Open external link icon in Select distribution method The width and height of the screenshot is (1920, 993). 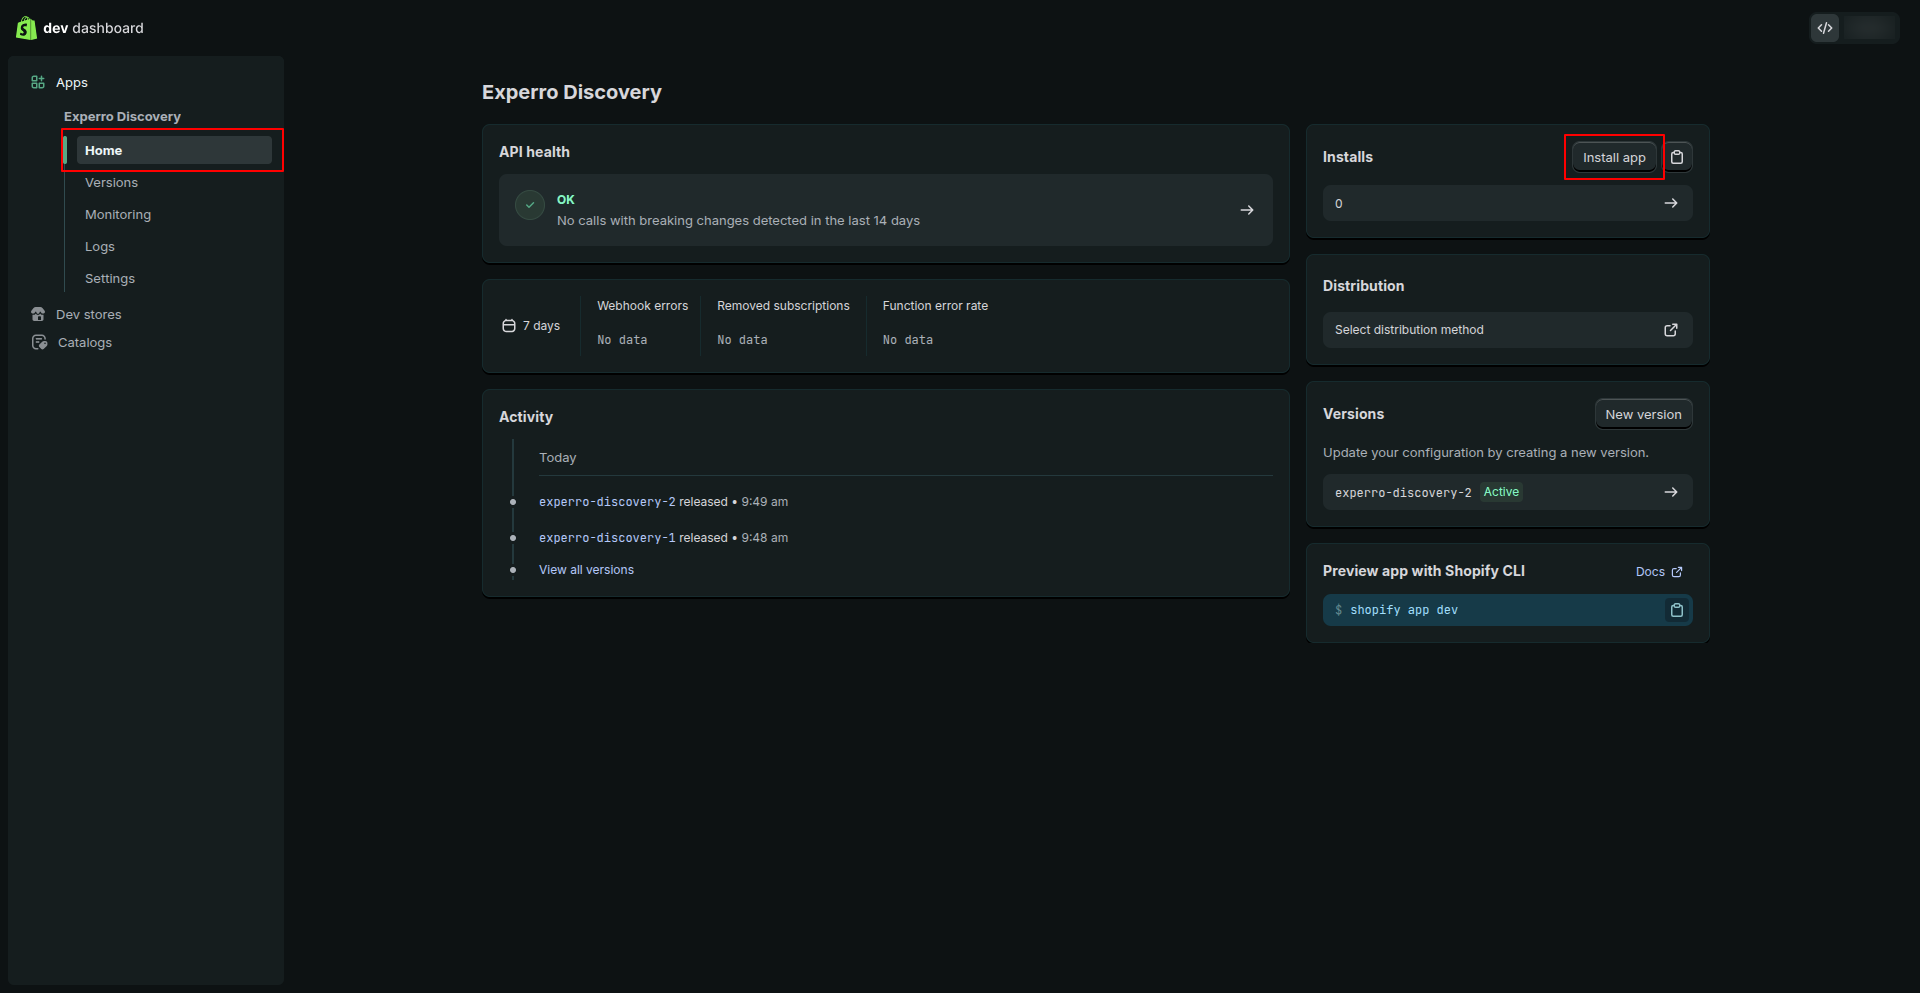(1671, 330)
